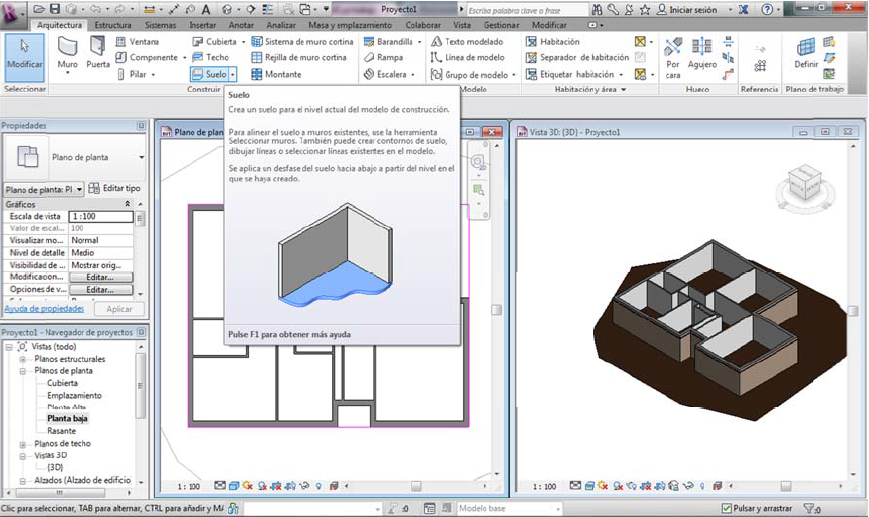The image size is (869, 517).
Task: Open the Estructura ribbon tab
Action: (x=113, y=25)
